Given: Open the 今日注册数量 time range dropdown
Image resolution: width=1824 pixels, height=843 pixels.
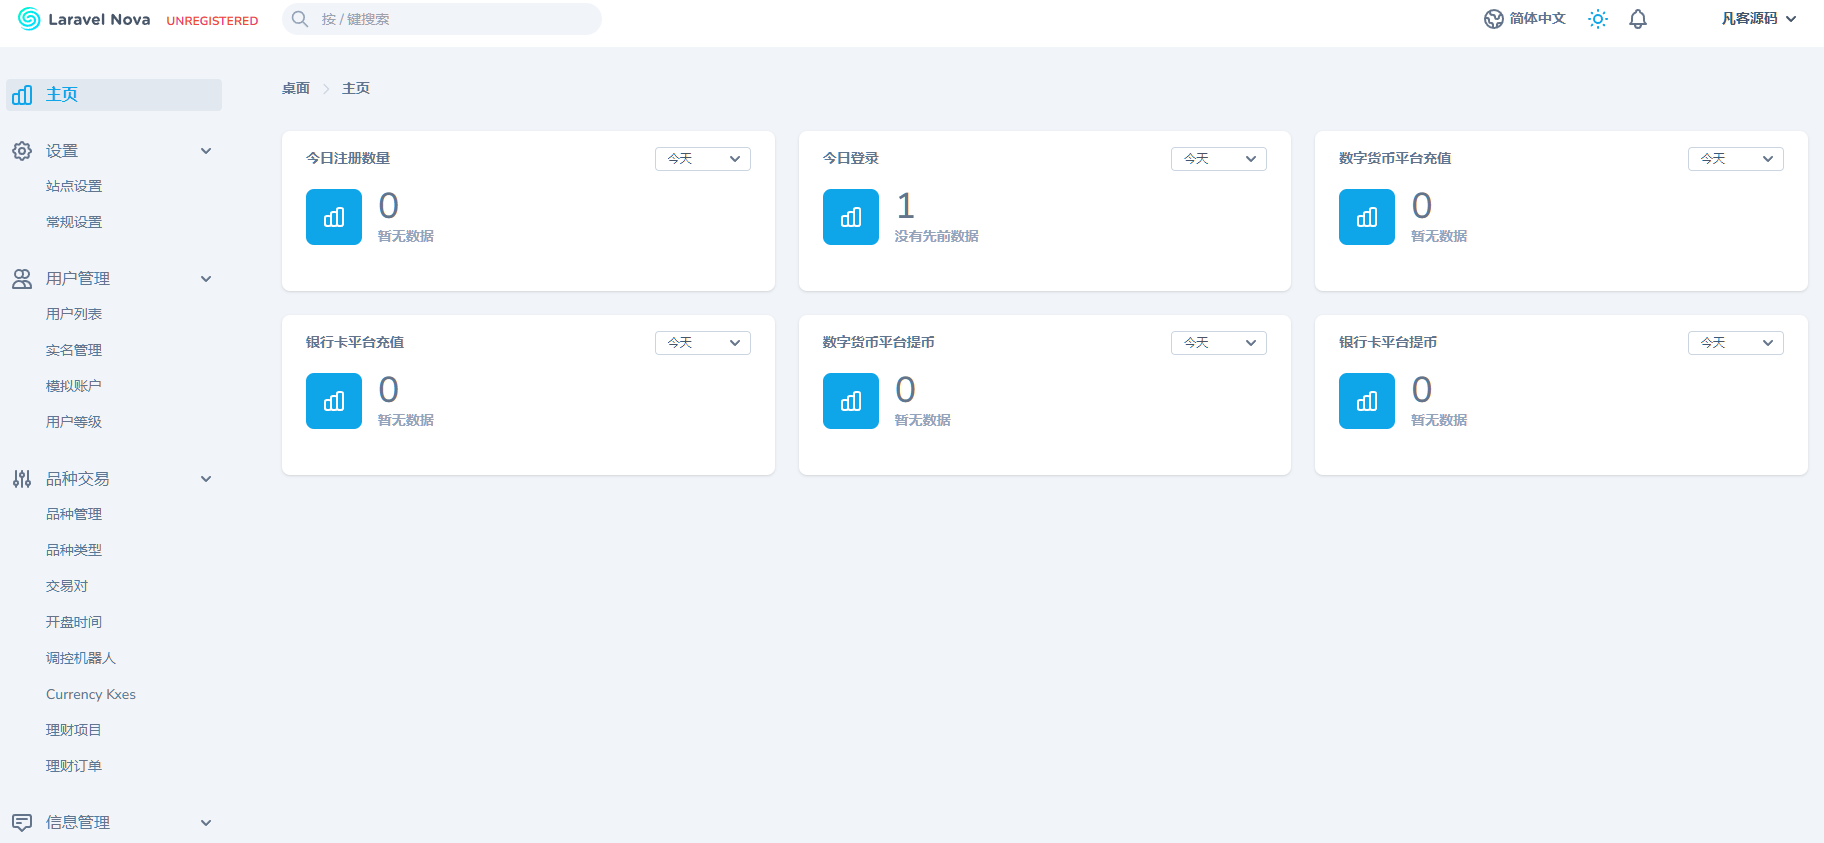Looking at the screenshot, I should click(702, 159).
